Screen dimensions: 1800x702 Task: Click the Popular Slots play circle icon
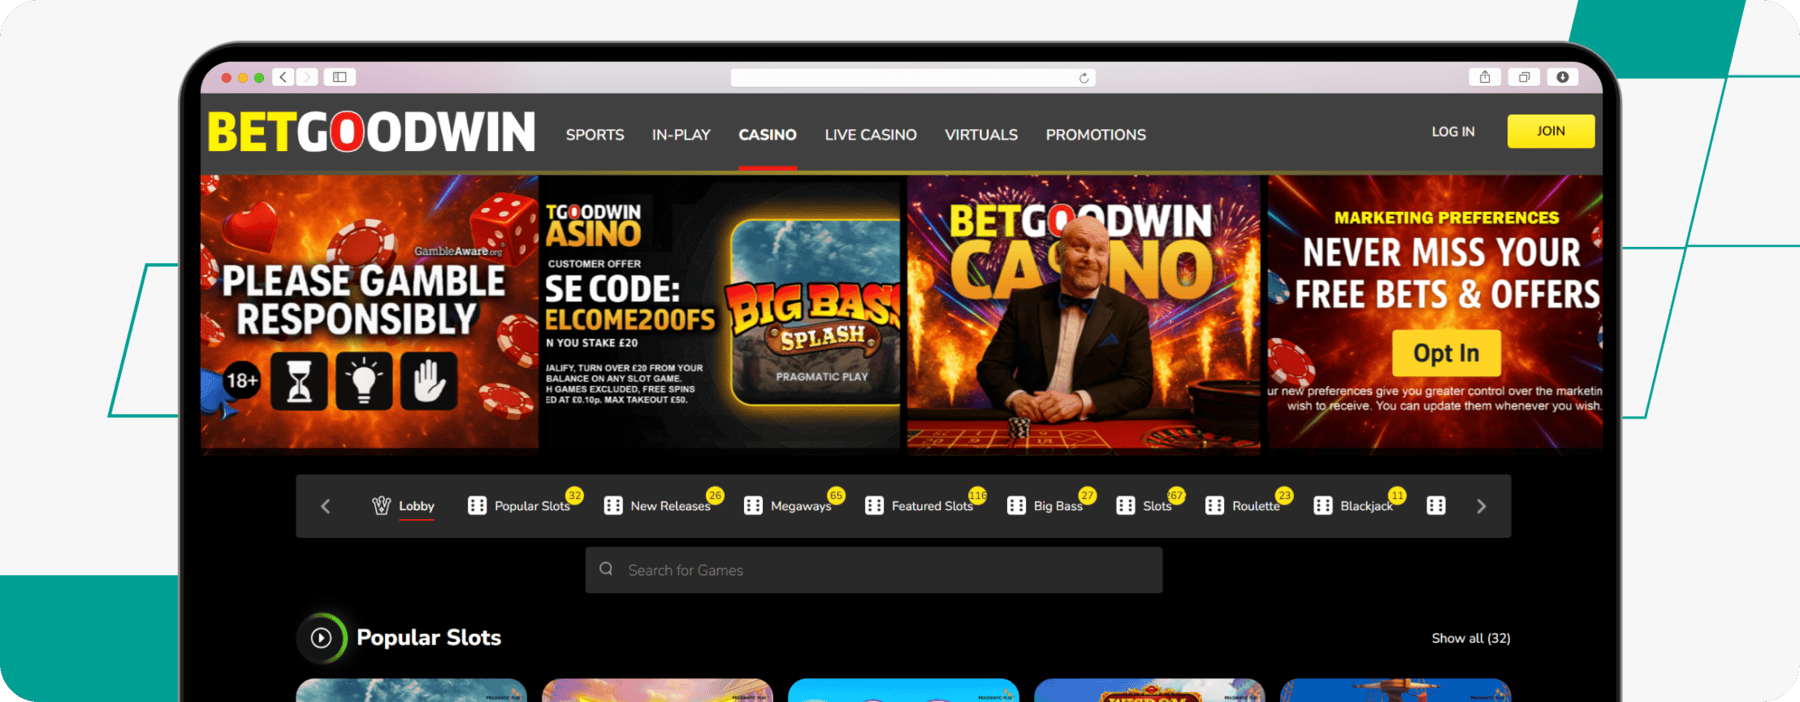(x=321, y=638)
